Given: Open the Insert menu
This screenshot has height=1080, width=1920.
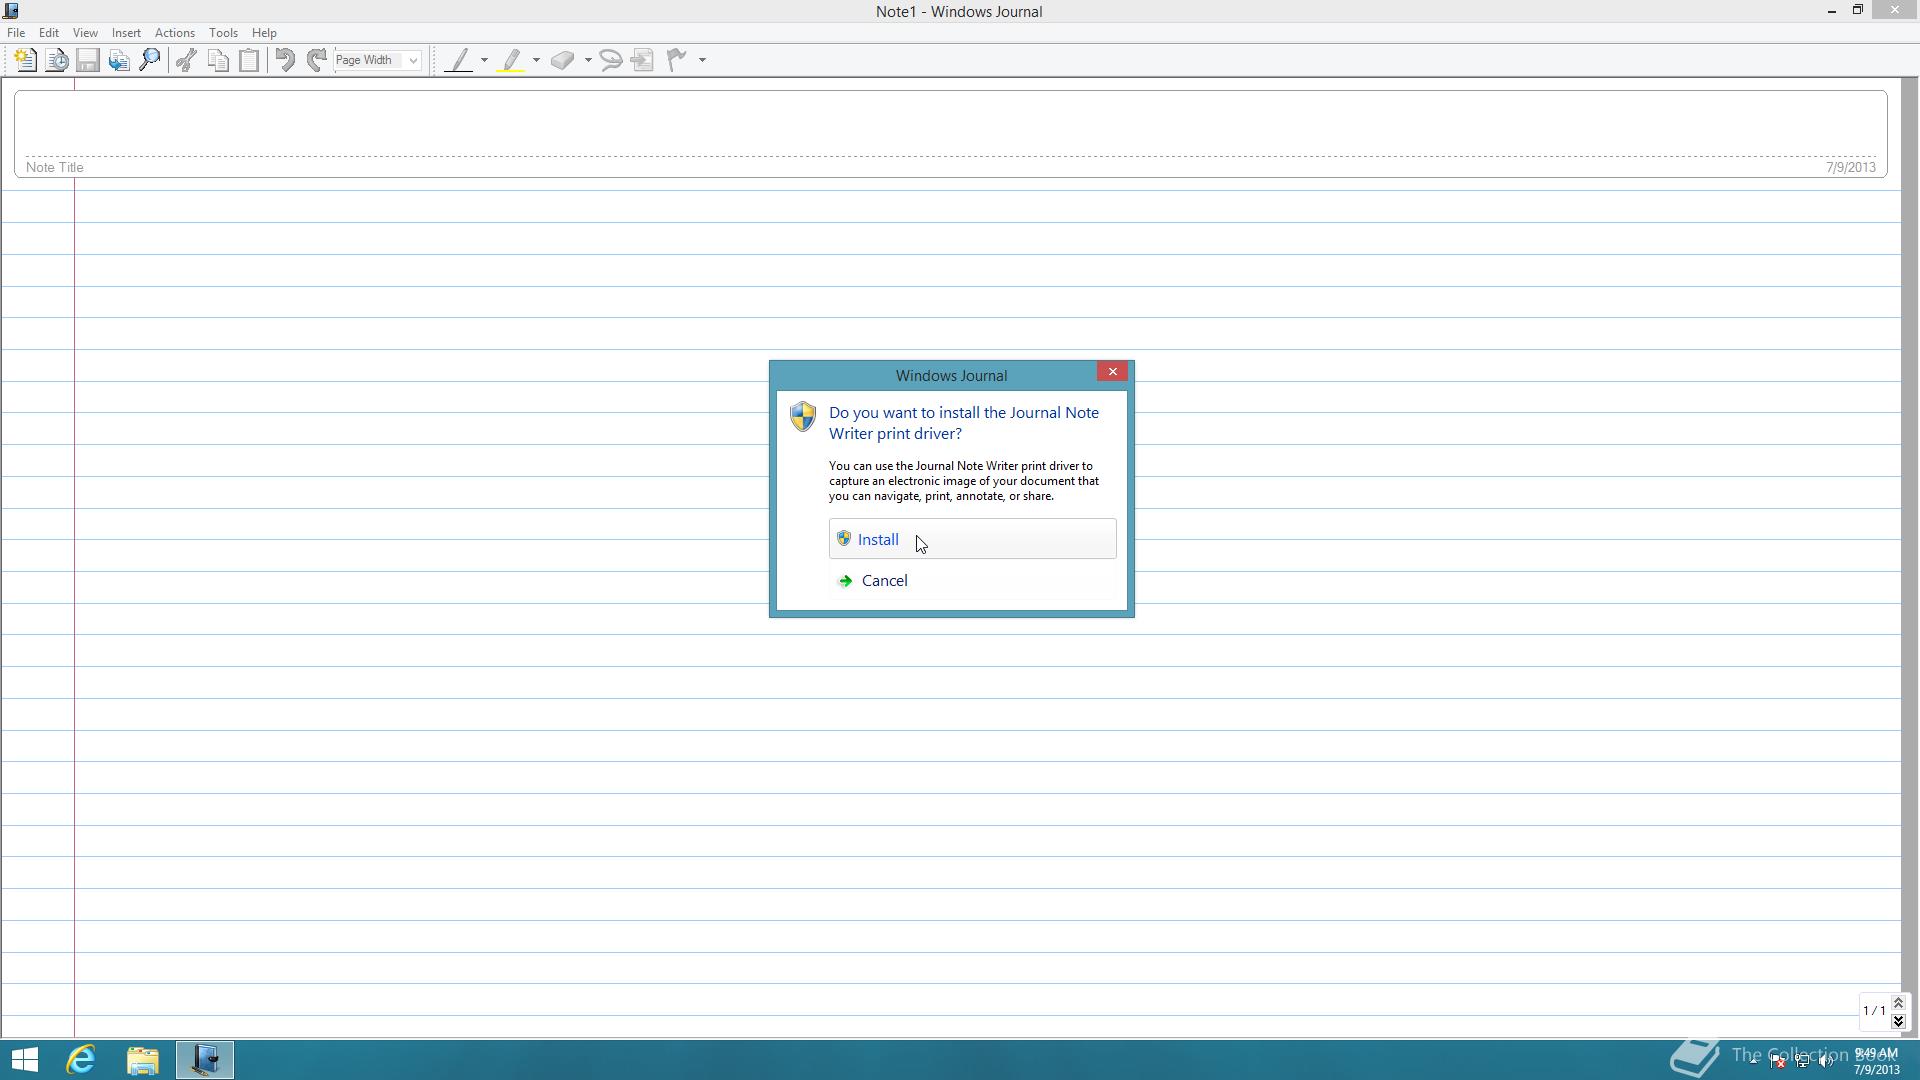Looking at the screenshot, I should pyautogui.click(x=126, y=33).
